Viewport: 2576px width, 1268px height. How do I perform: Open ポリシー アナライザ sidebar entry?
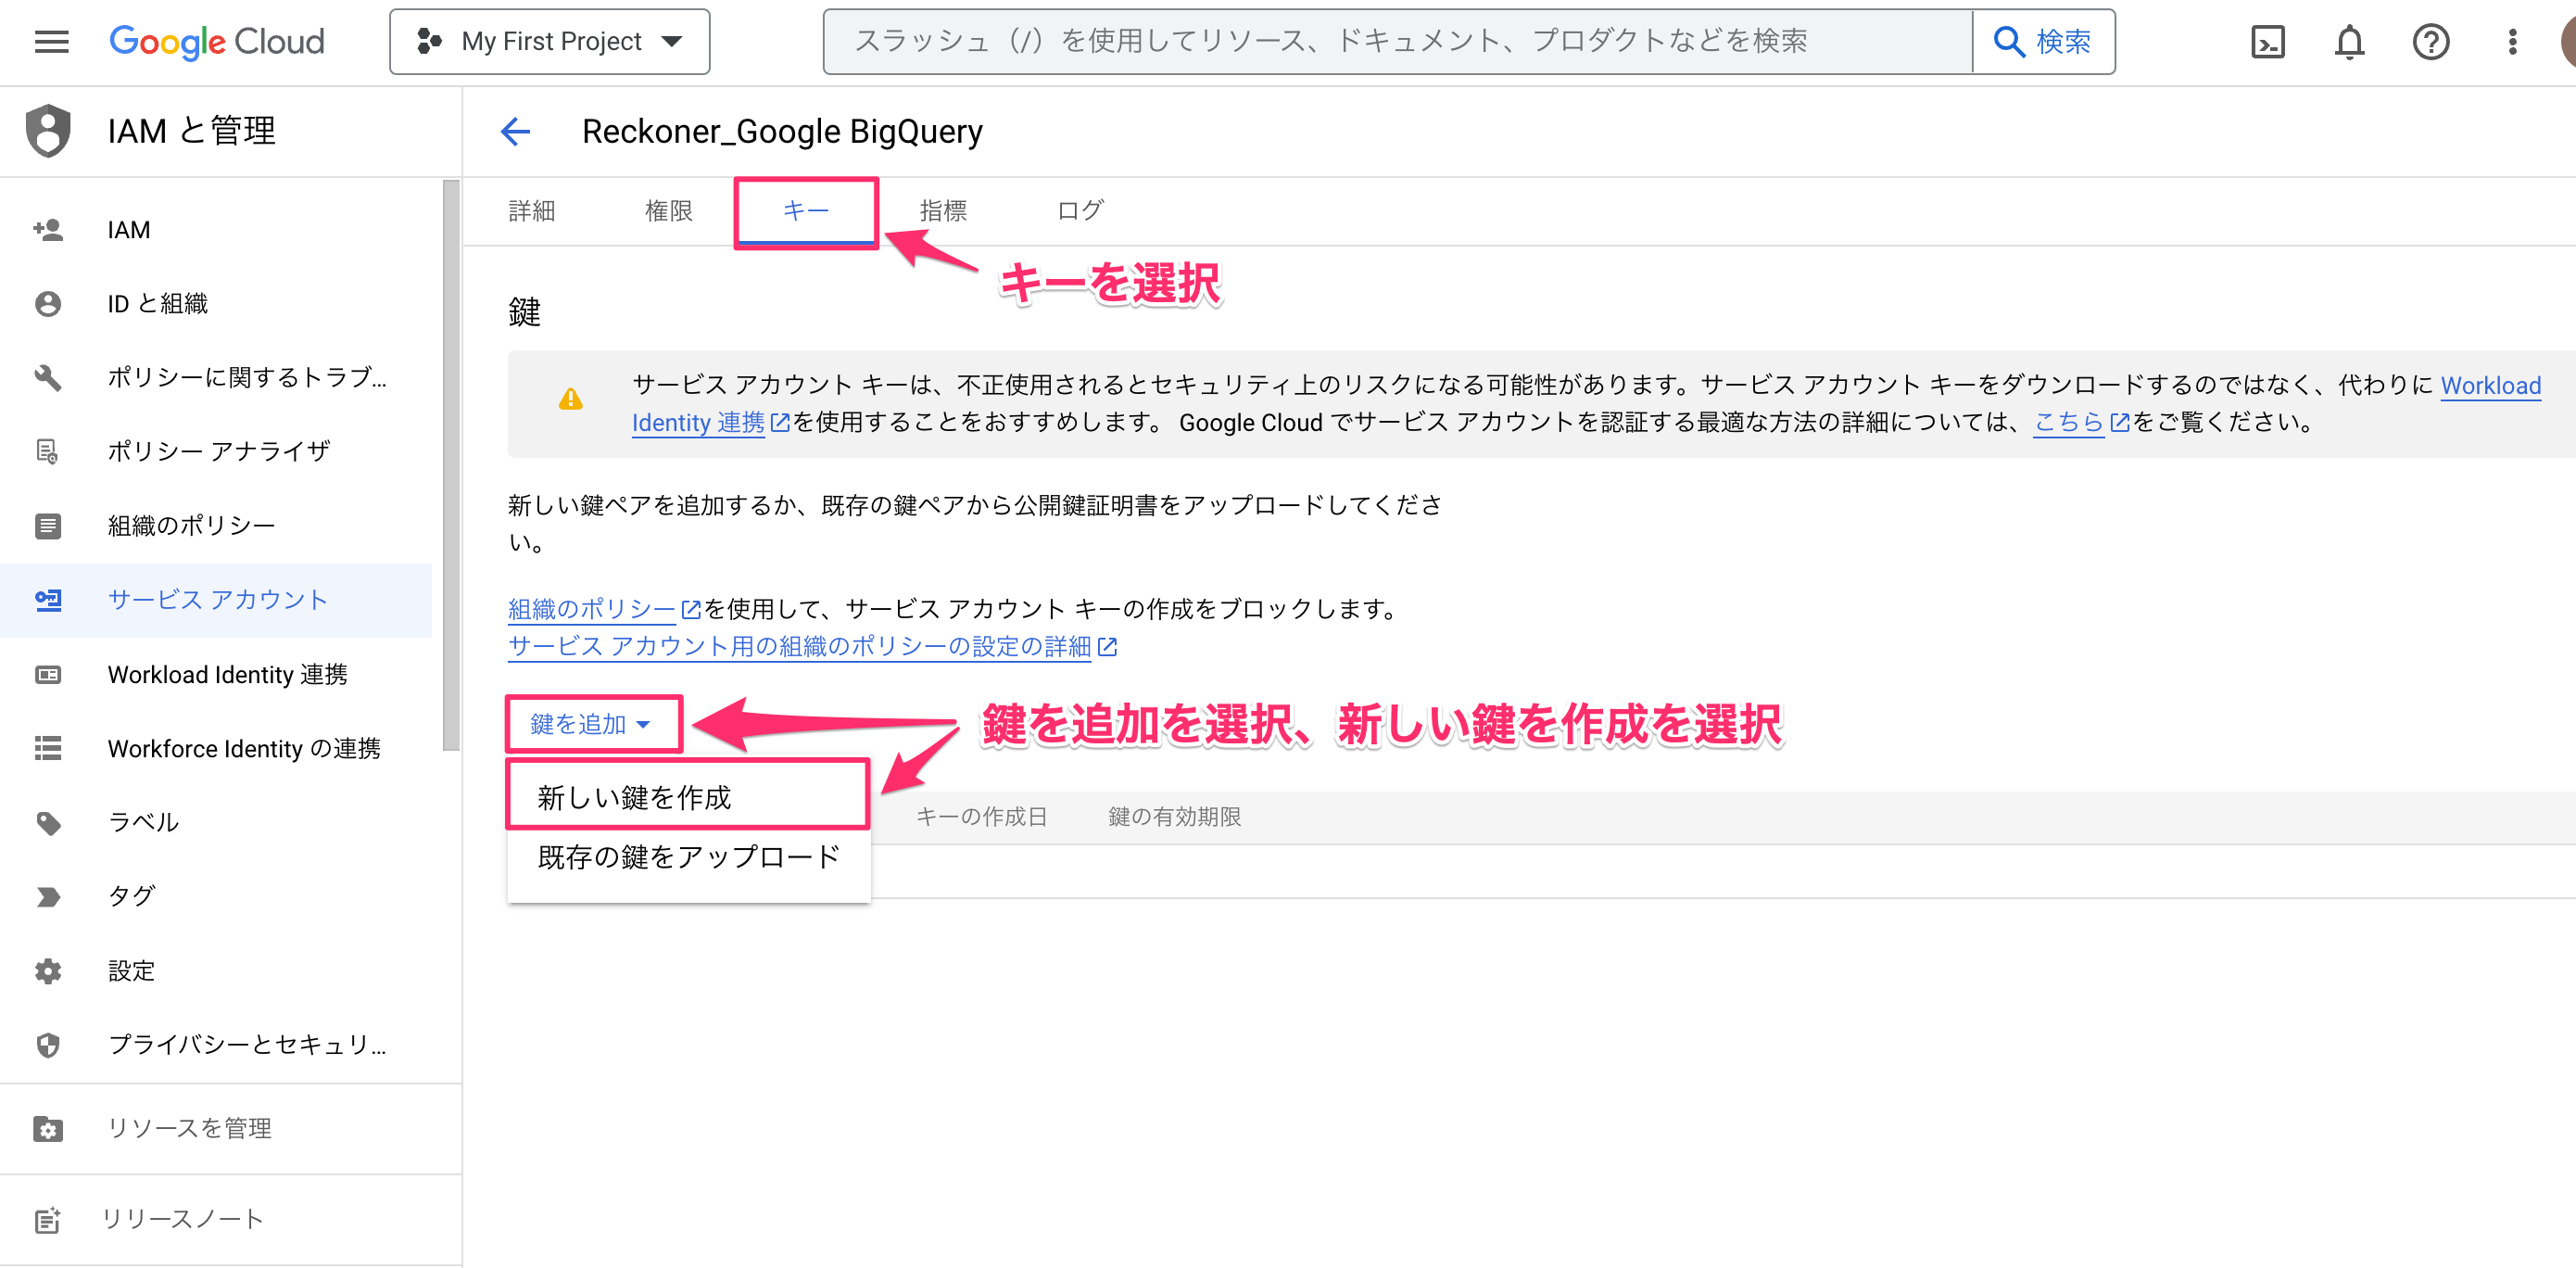216,452
